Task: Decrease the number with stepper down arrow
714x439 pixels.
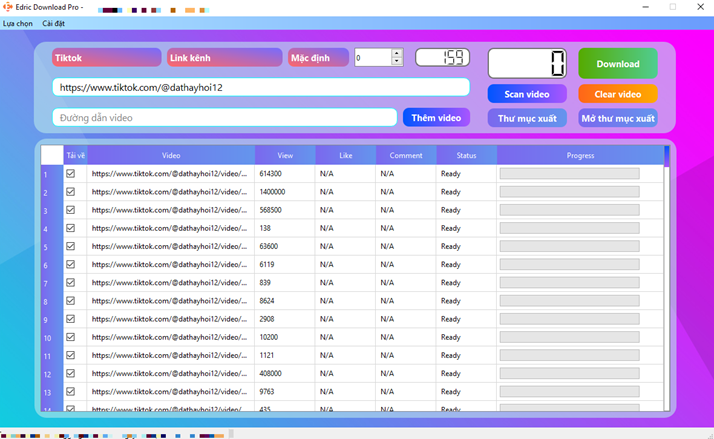Action: point(397,62)
